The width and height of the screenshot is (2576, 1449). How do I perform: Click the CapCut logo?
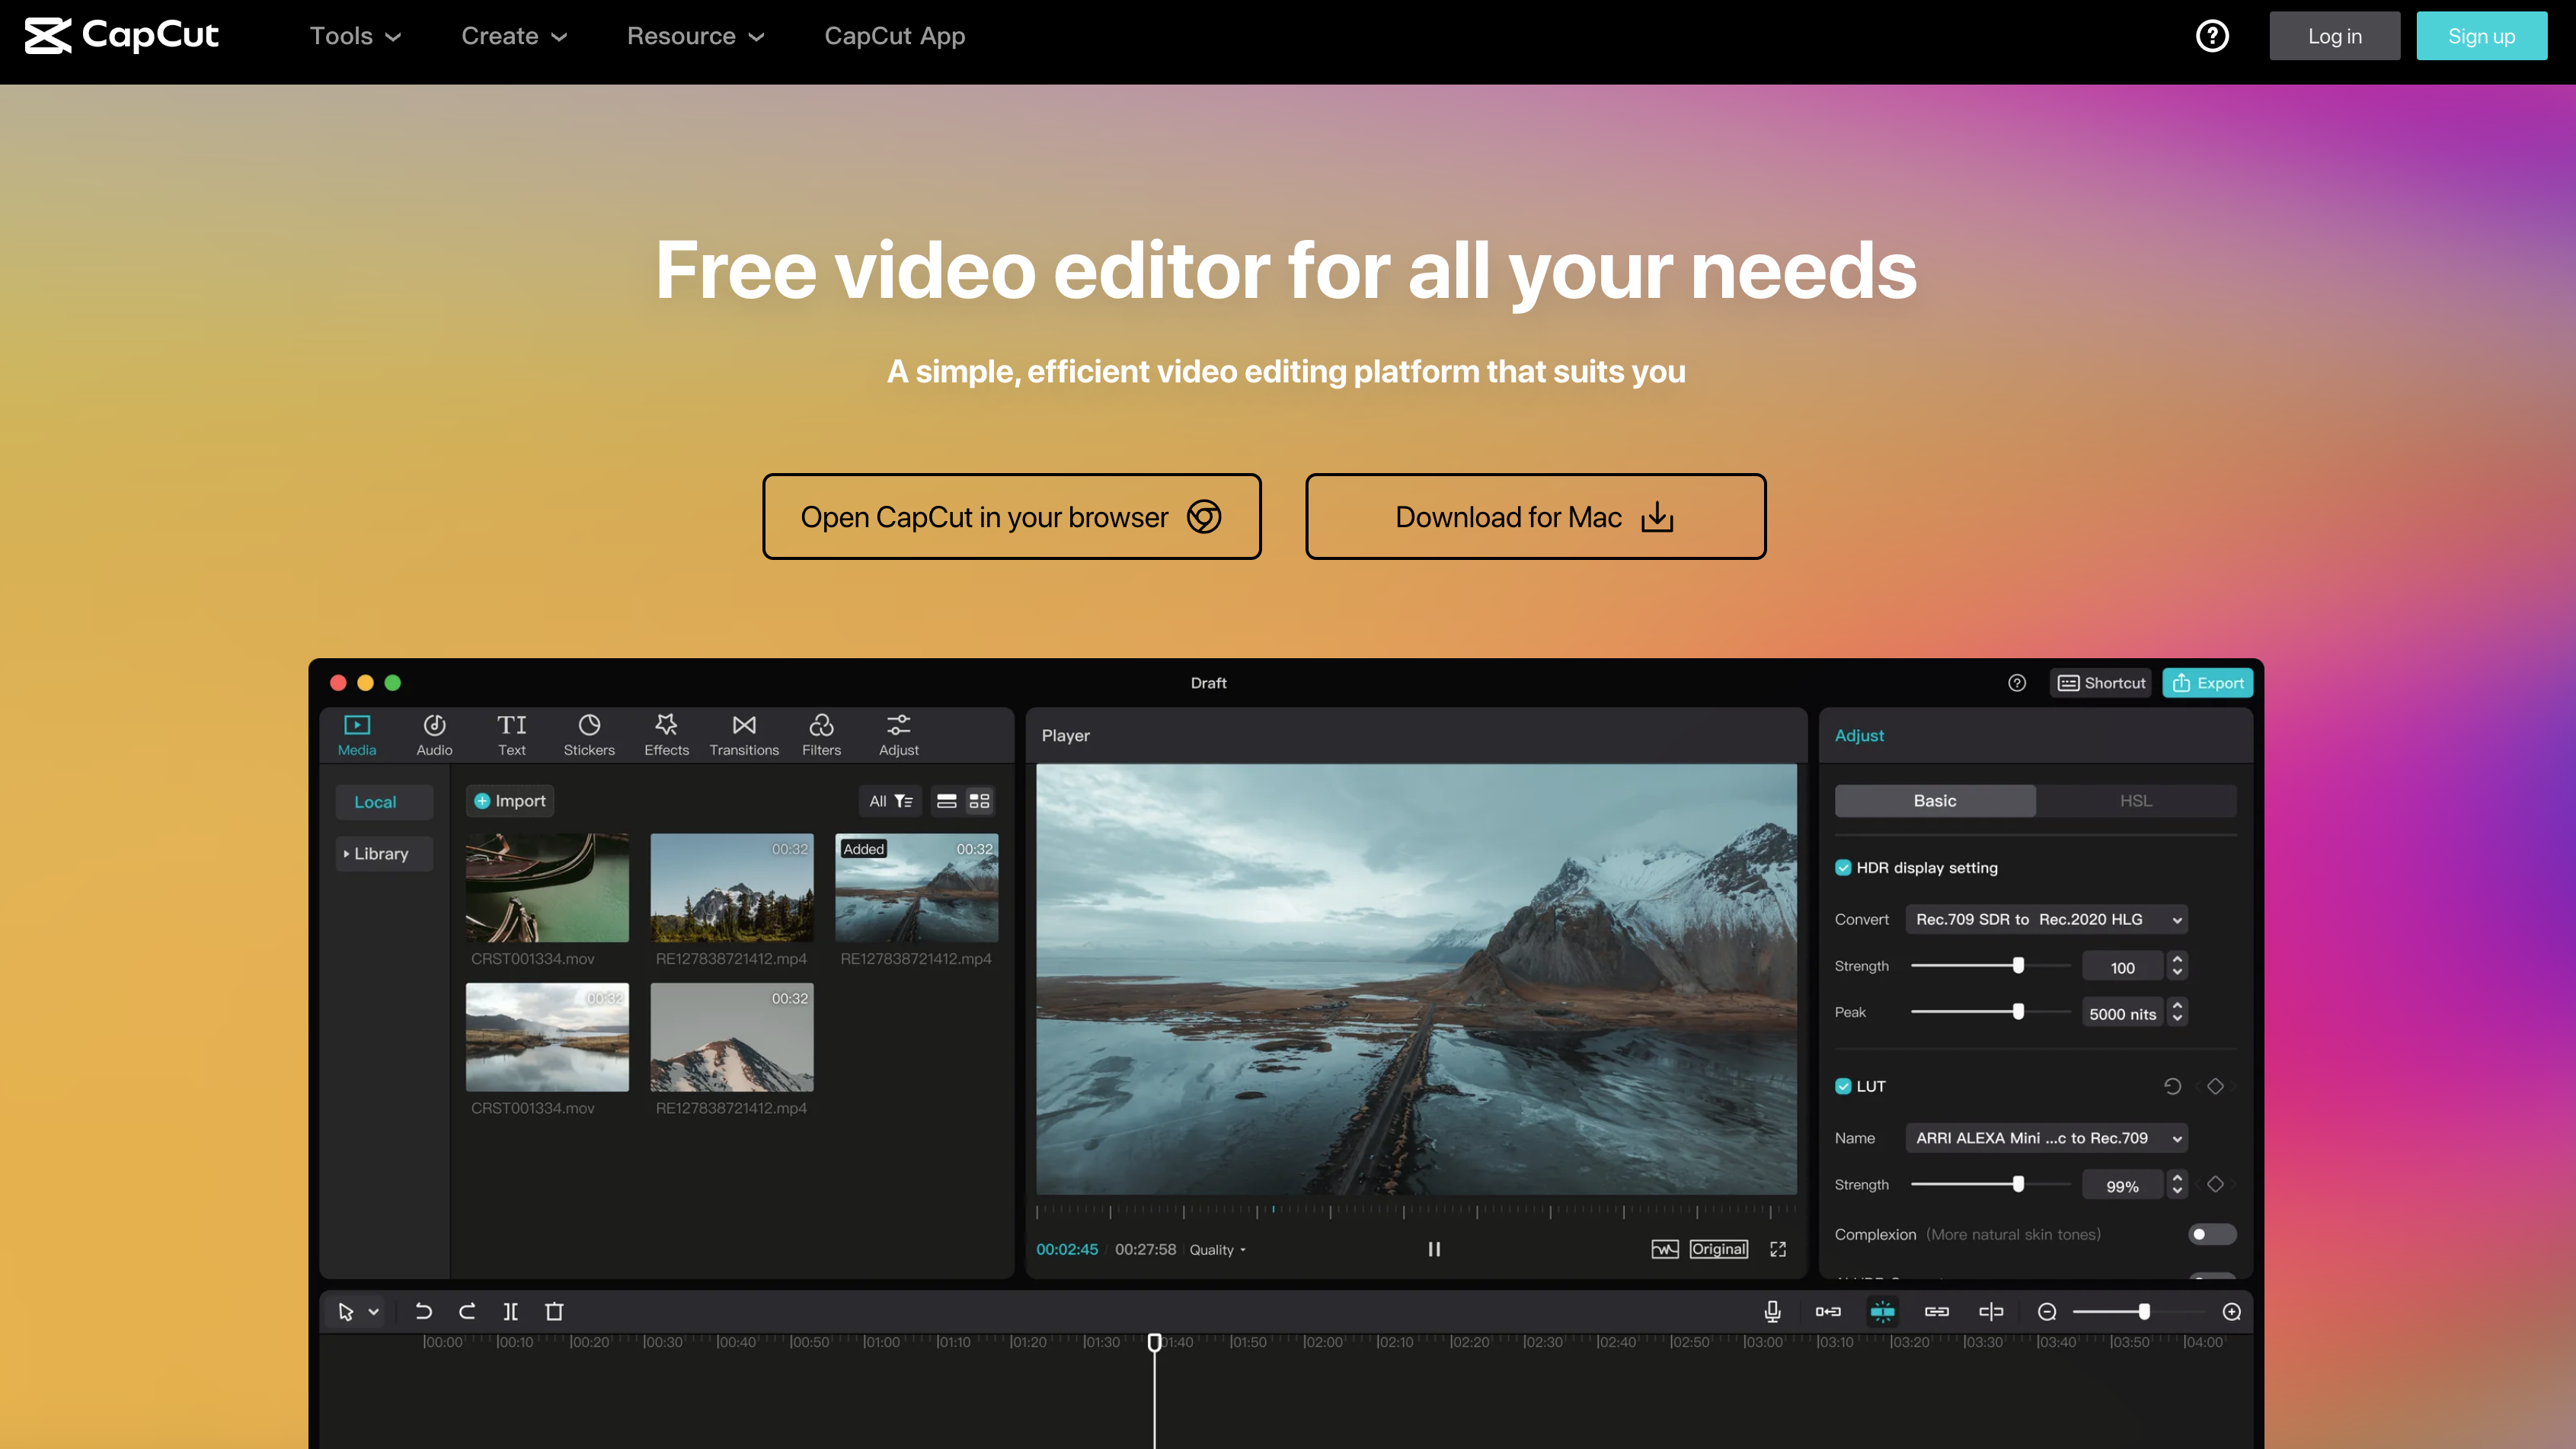(121, 36)
